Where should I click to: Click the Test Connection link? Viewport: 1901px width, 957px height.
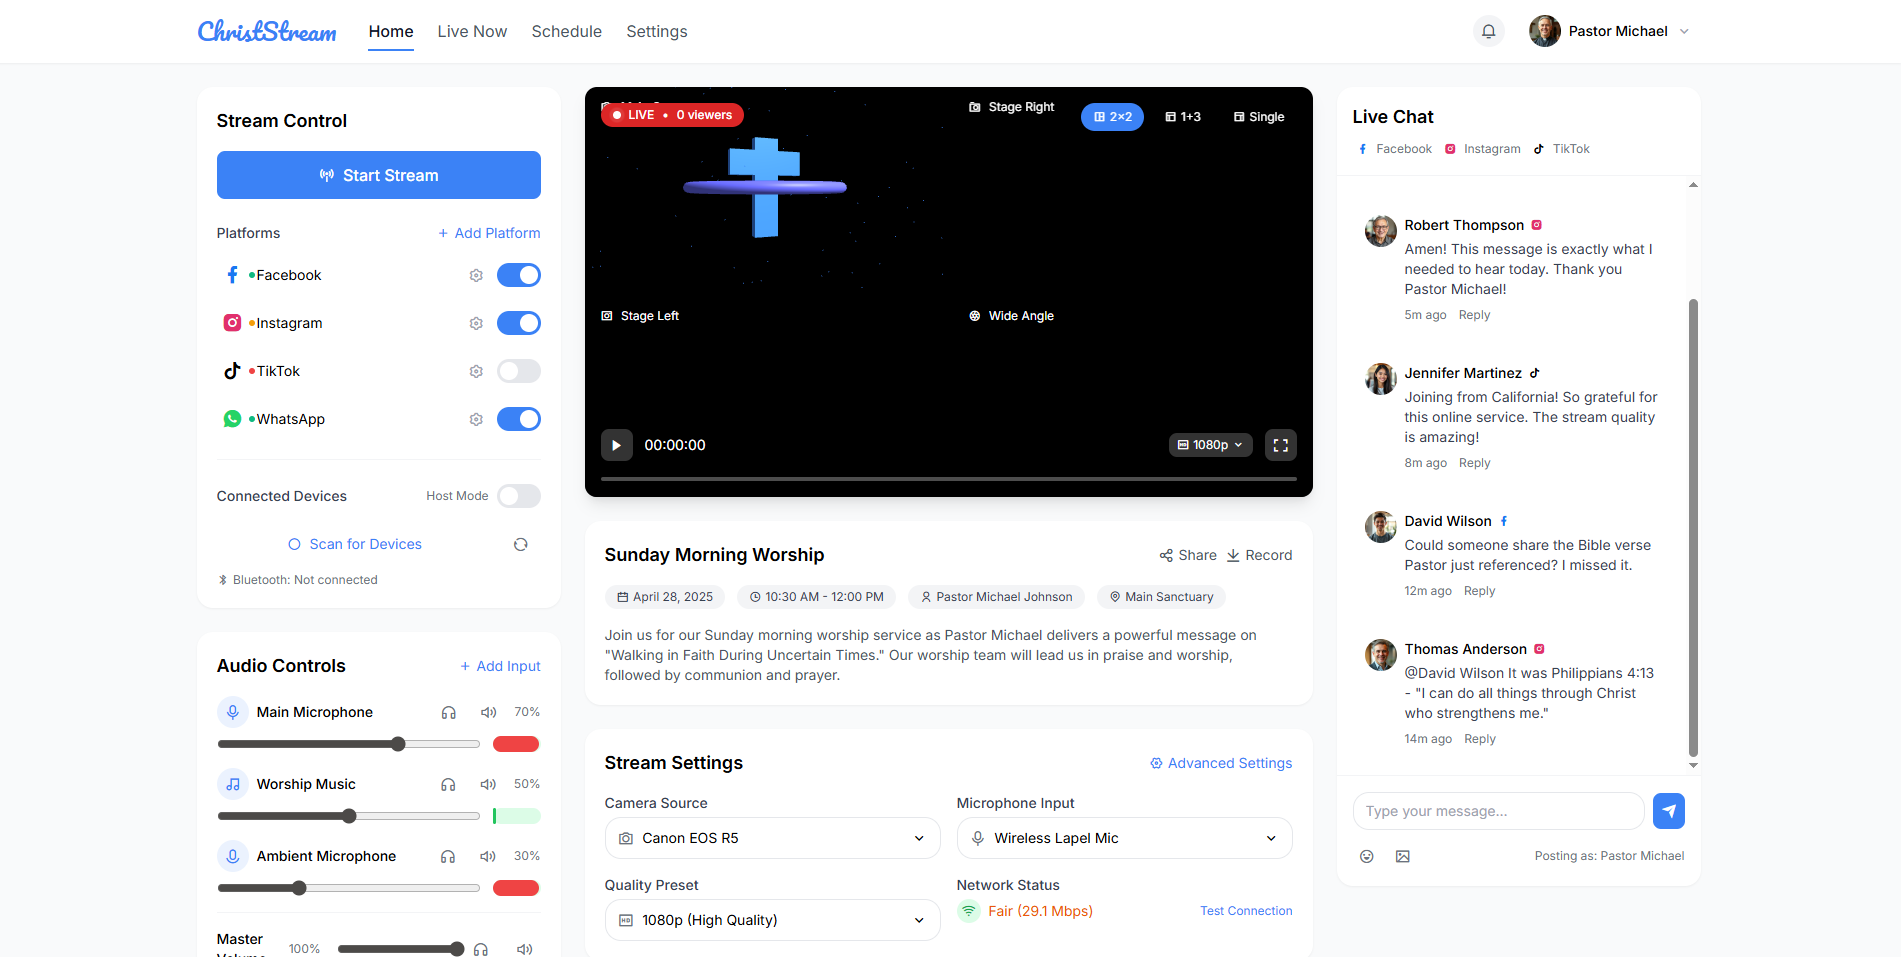[x=1246, y=911]
